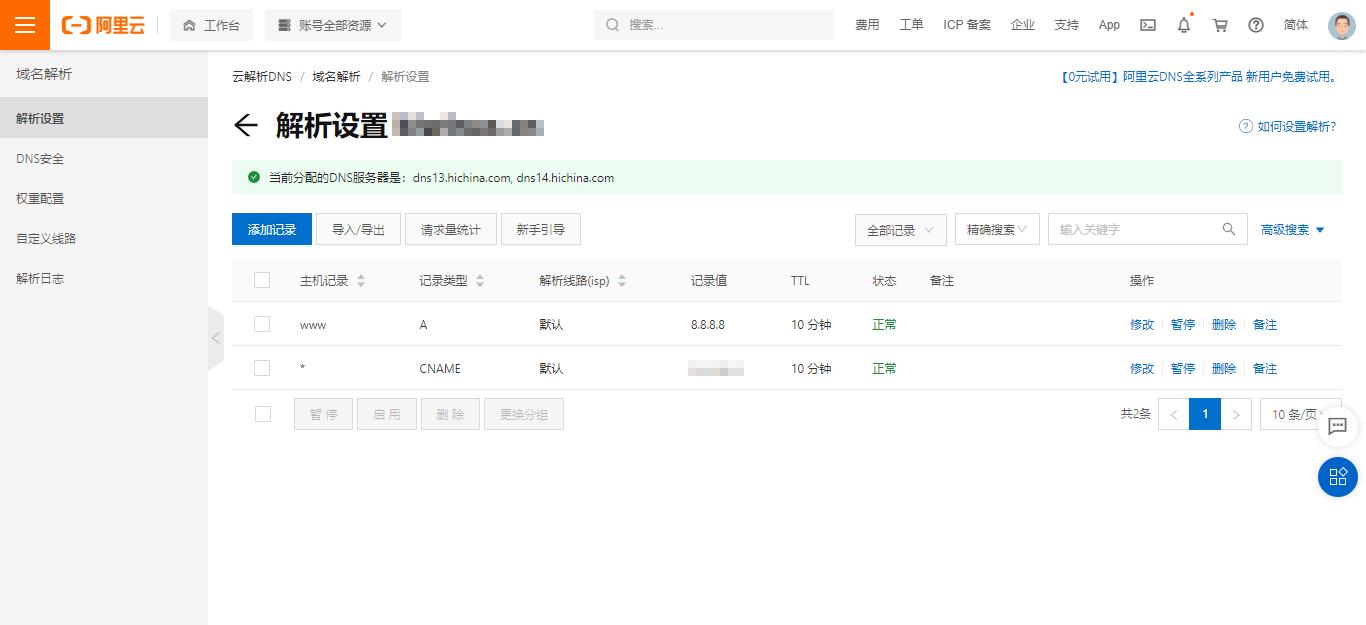Viewport: 1366px width, 625px height.
Task: Click the back arrow beside 解析设置
Action: 246,125
